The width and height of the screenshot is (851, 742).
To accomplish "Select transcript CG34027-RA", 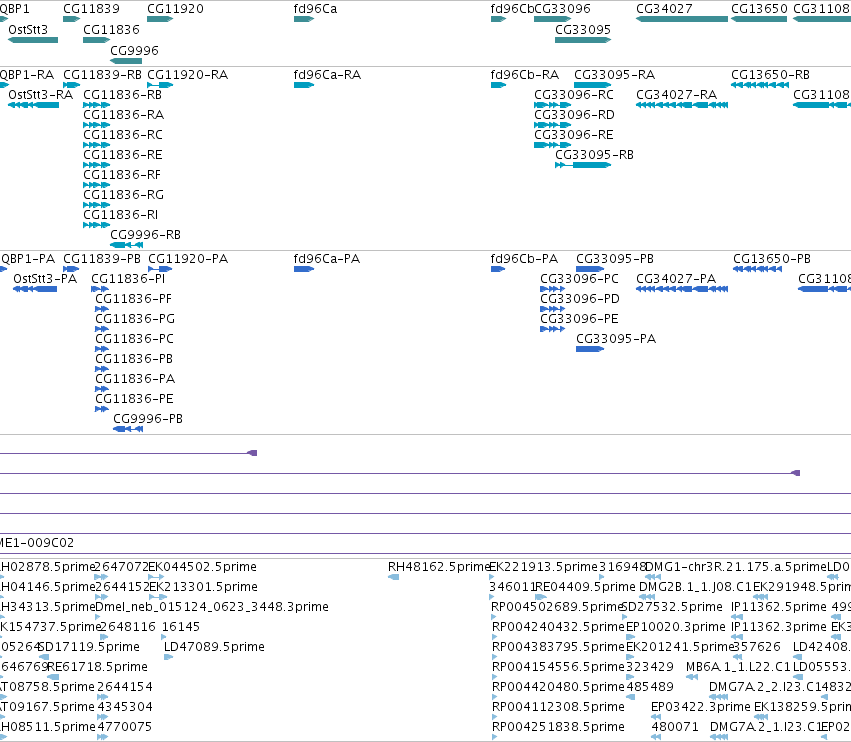I will 677,94.
